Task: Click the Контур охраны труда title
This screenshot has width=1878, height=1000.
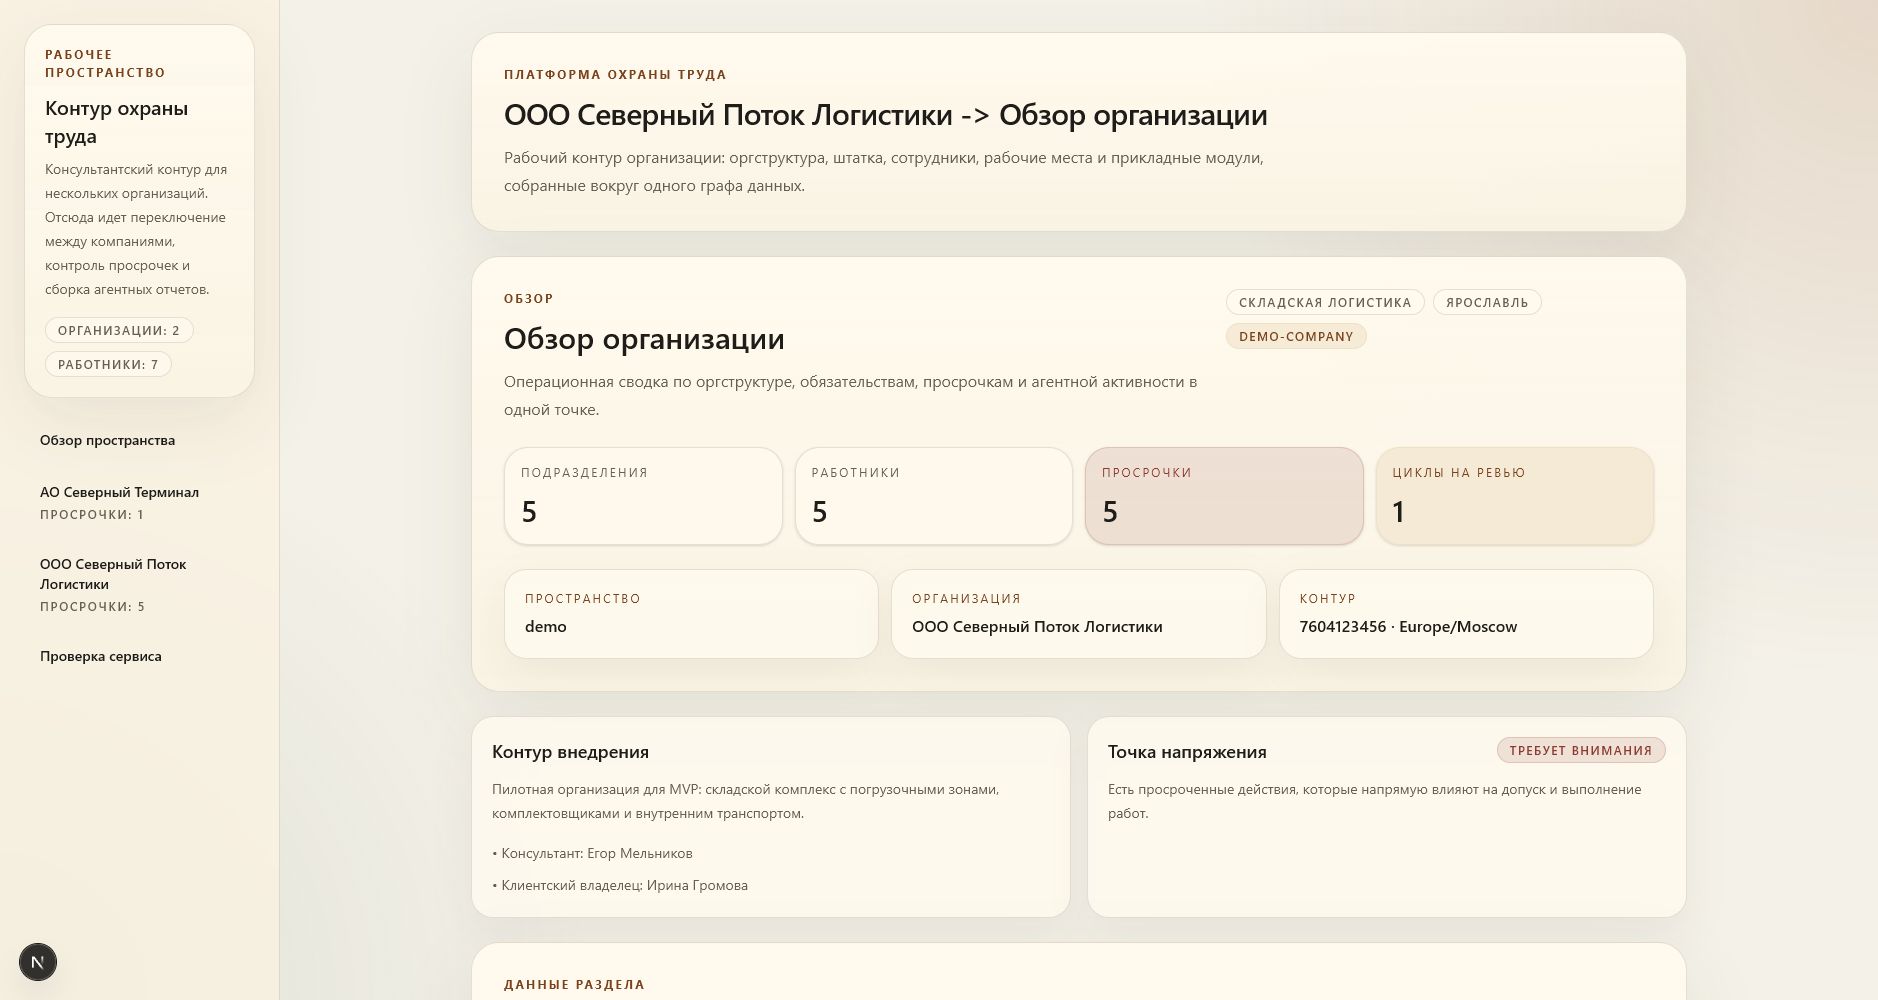Action: click(x=116, y=122)
